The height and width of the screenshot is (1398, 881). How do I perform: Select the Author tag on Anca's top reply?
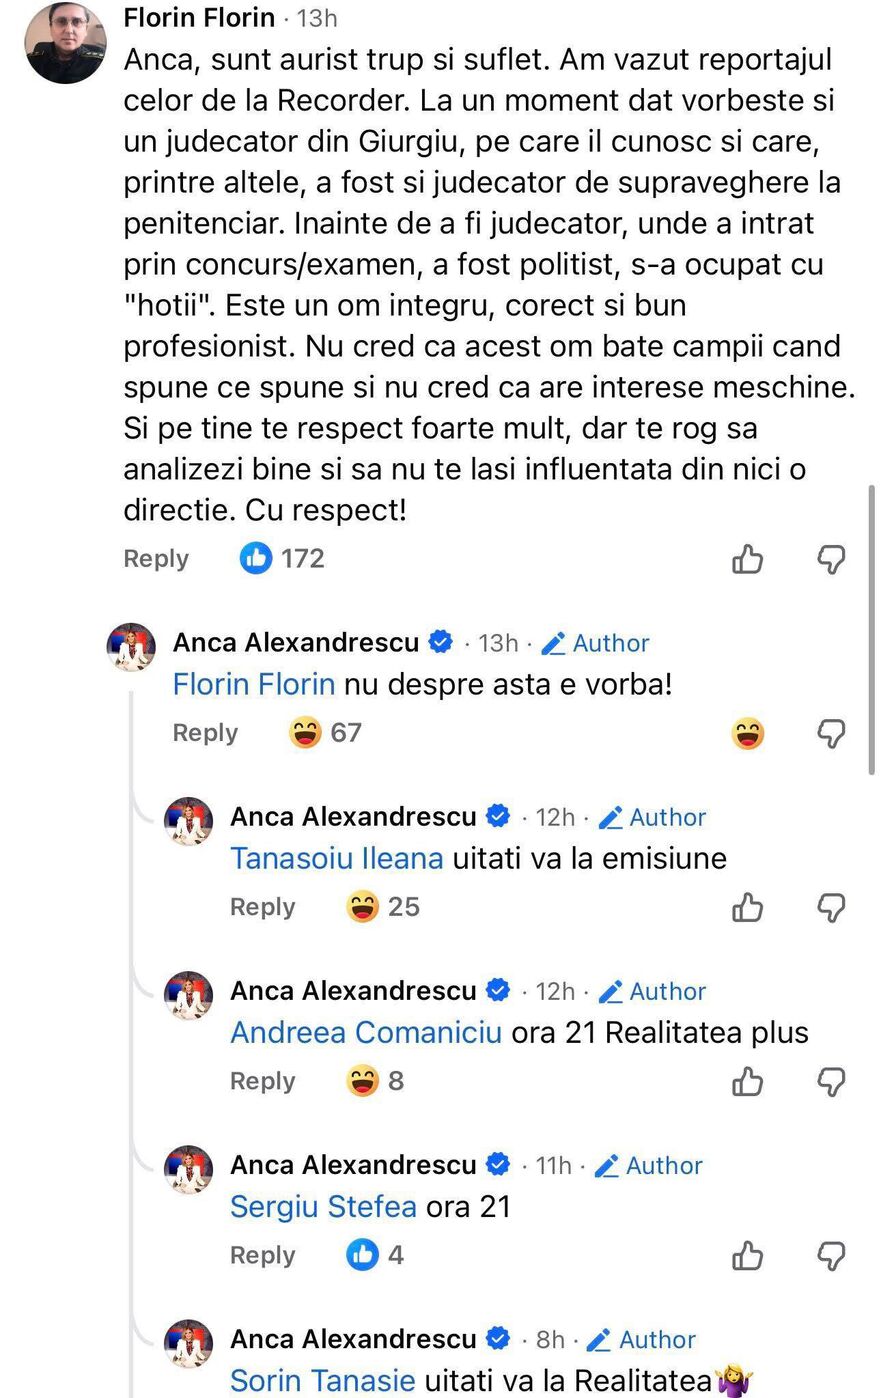click(611, 643)
